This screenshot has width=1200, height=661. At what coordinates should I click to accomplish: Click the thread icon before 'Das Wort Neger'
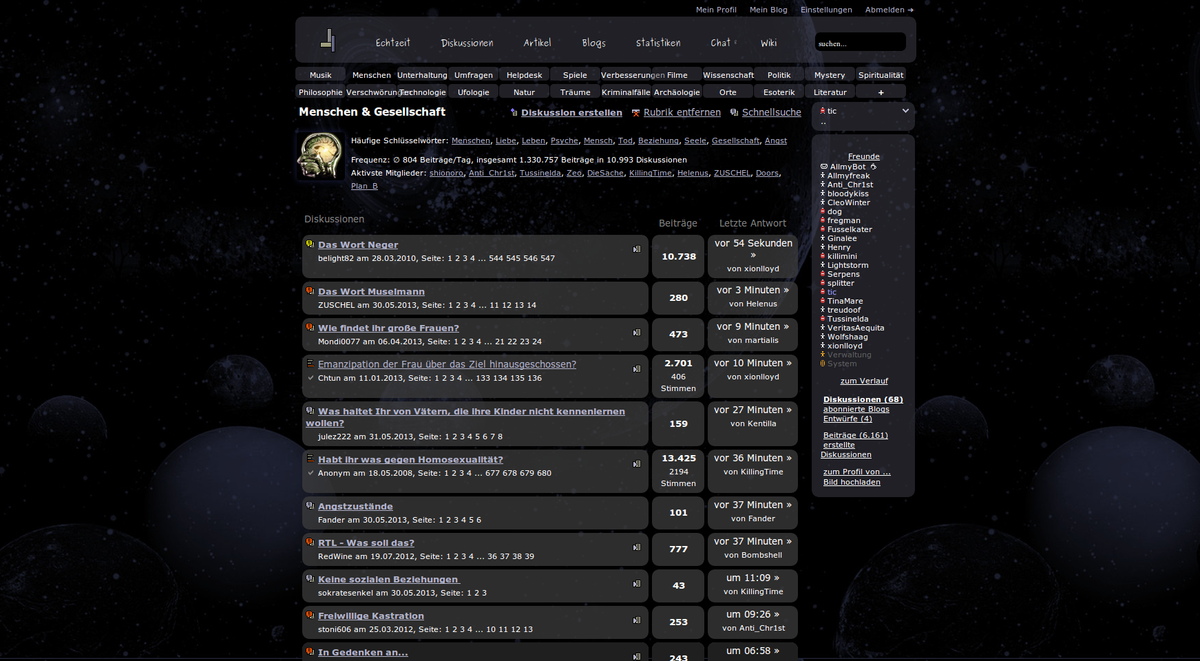click(310, 244)
